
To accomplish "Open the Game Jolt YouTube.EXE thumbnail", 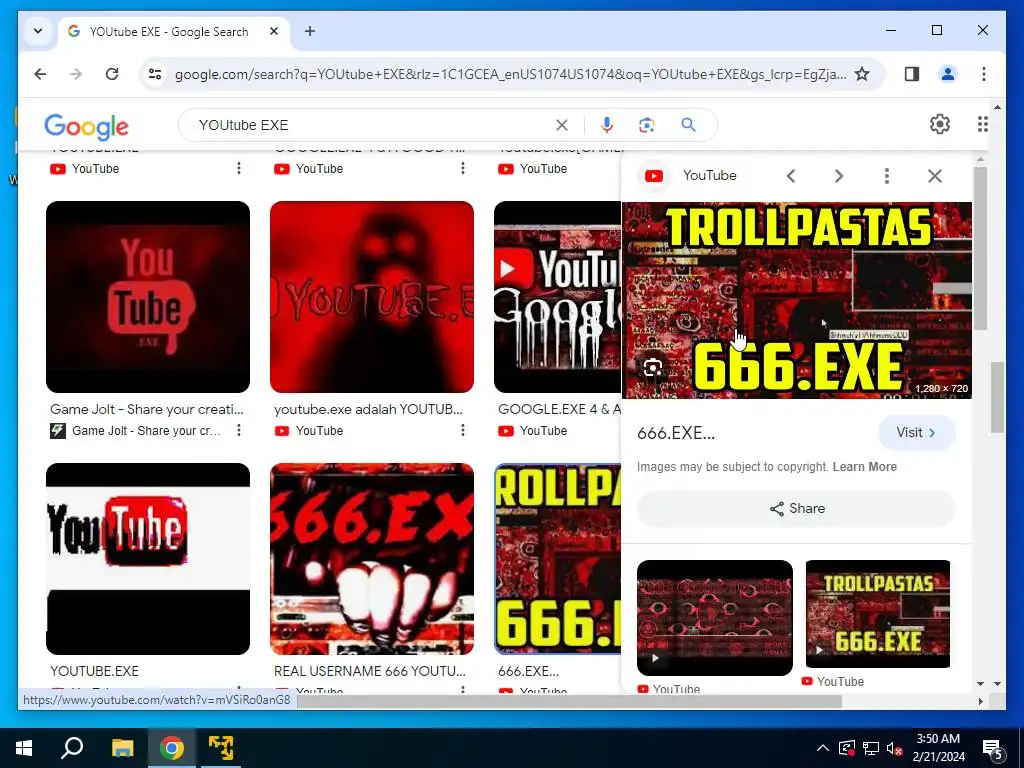I will click(x=148, y=296).
